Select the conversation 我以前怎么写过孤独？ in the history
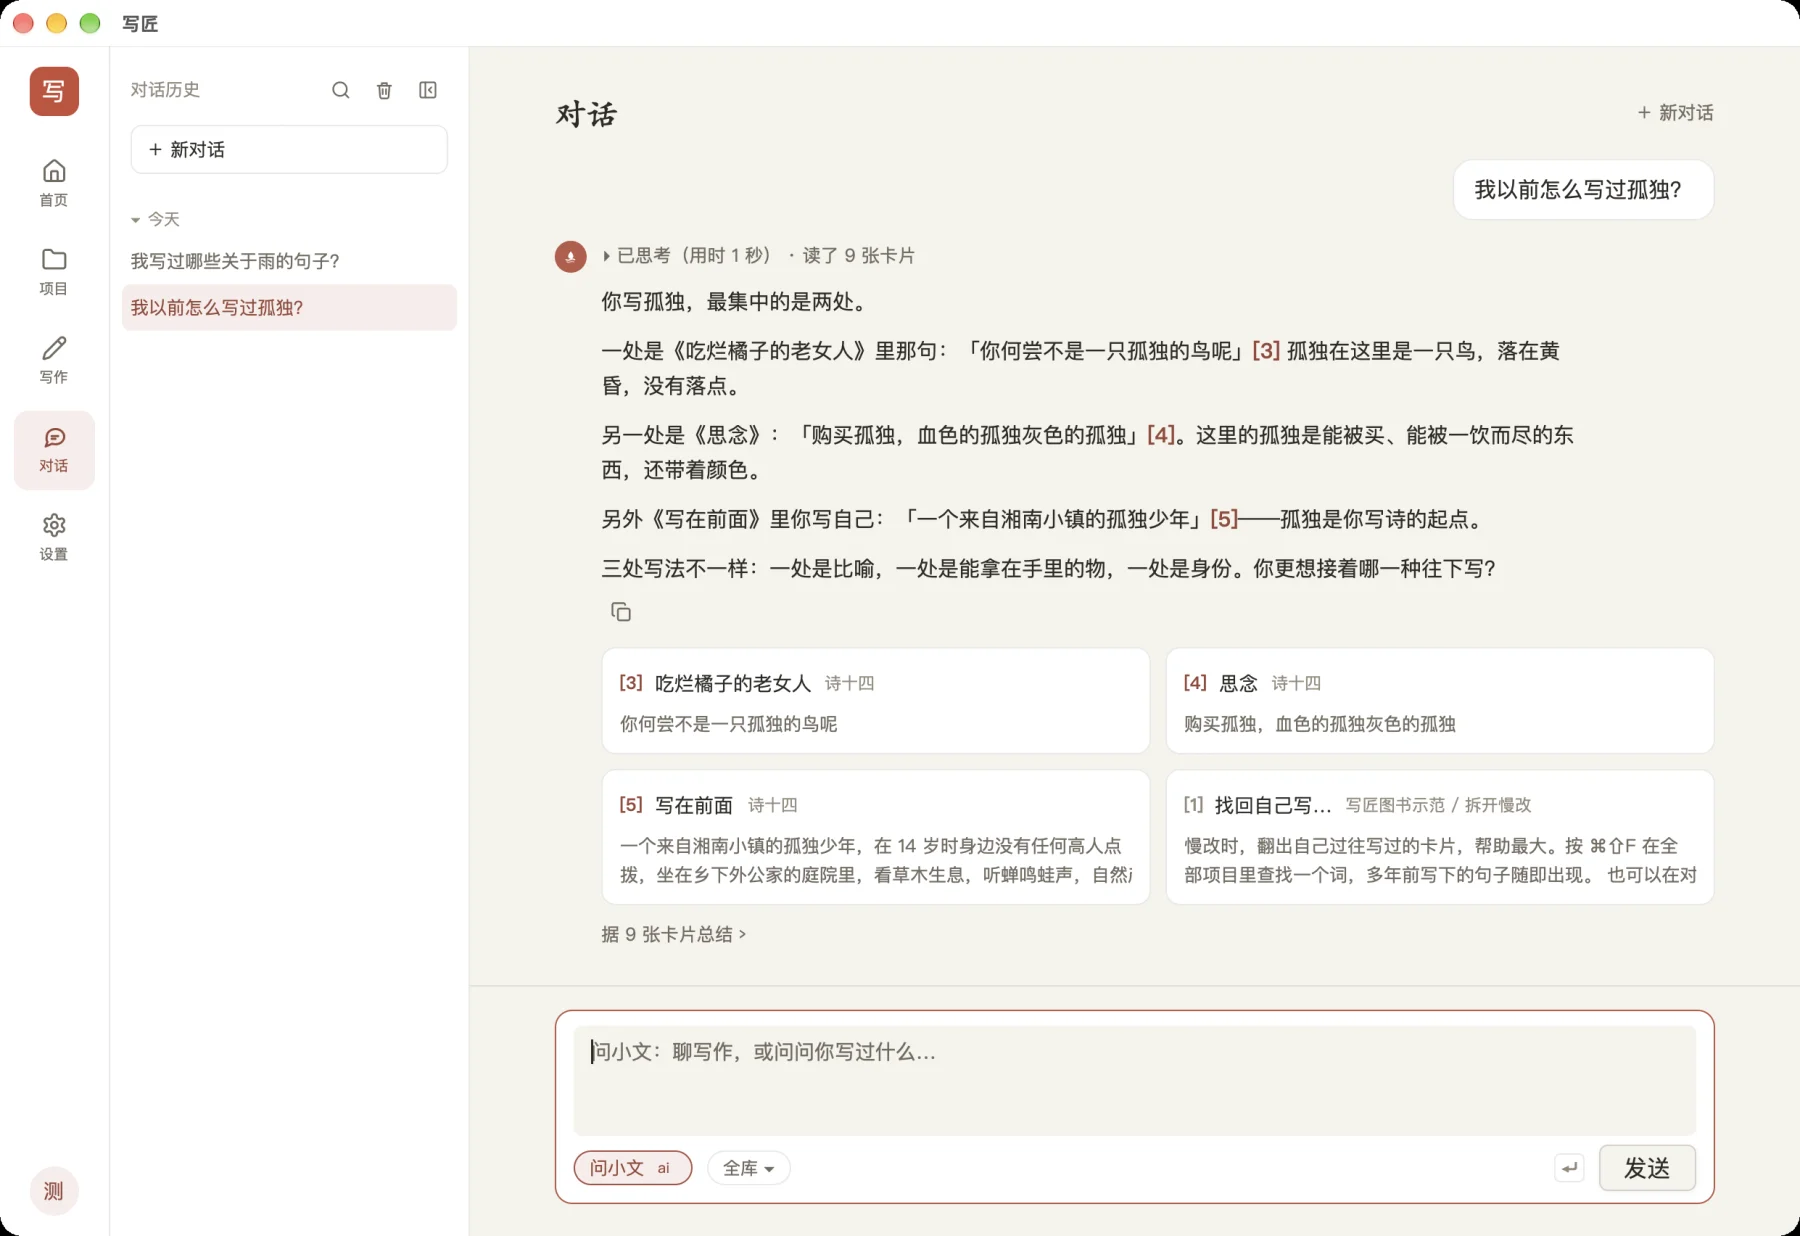This screenshot has width=1800, height=1236. tap(289, 307)
